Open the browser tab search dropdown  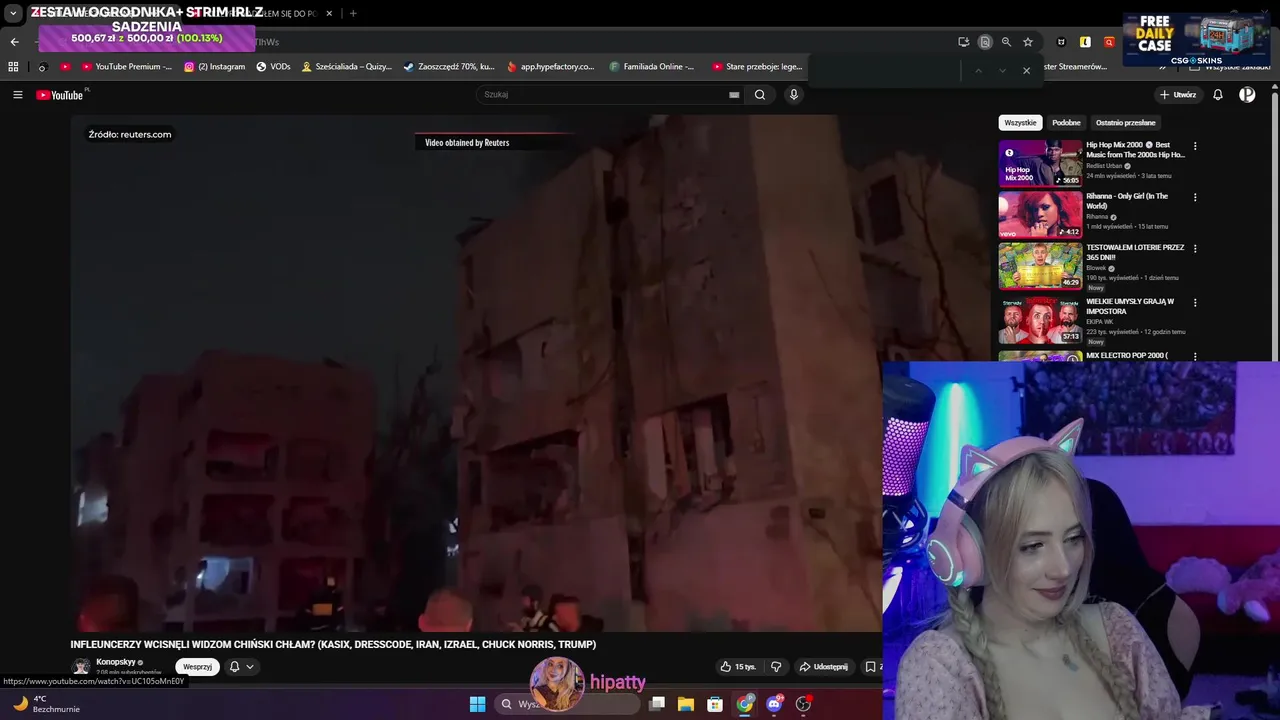pyautogui.click(x=13, y=13)
